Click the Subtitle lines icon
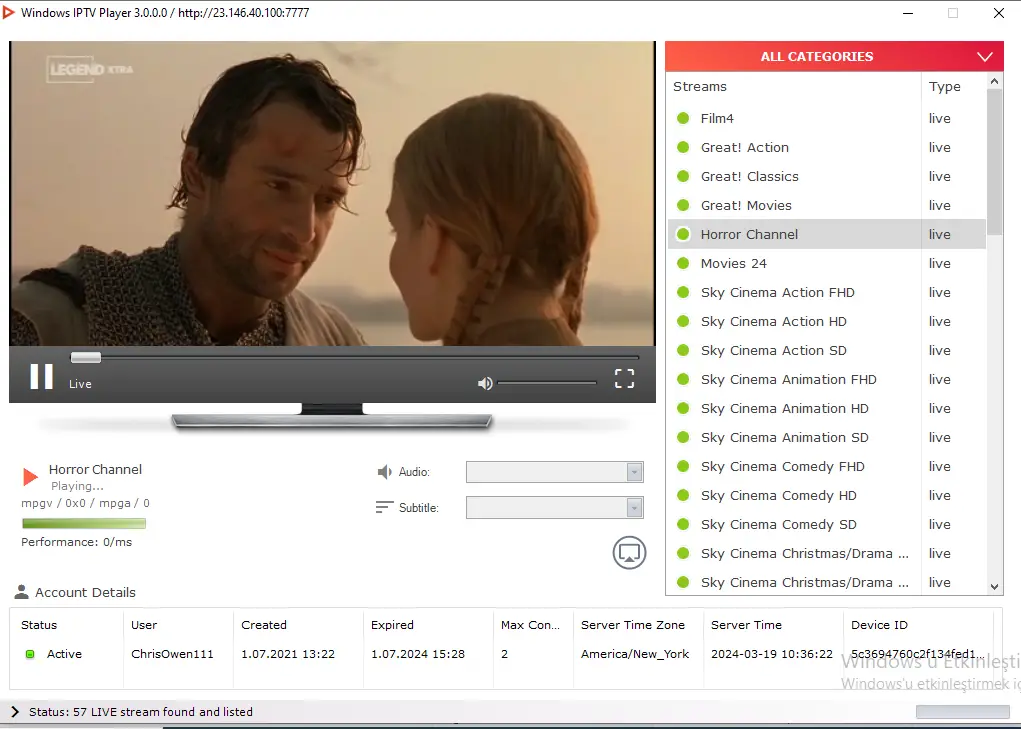The height and width of the screenshot is (729, 1021). click(384, 507)
